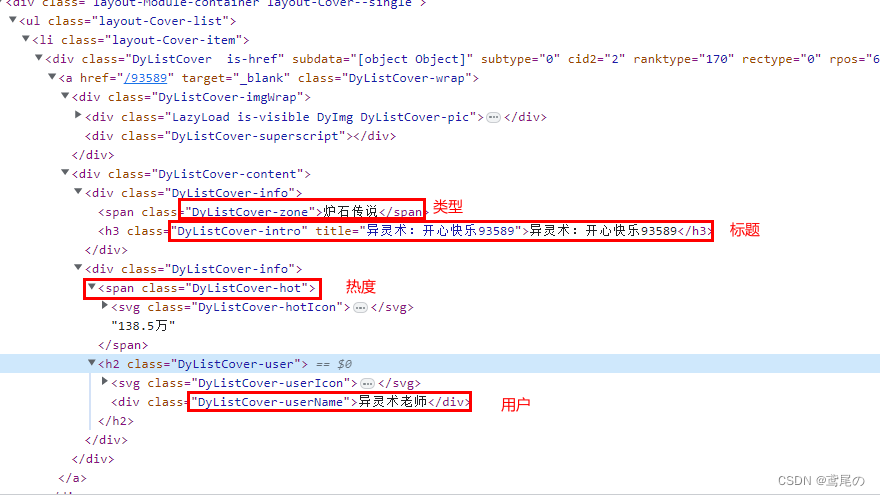Collapse the li layout-Cover-item node
This screenshot has height=496, width=880.
pos(25,39)
